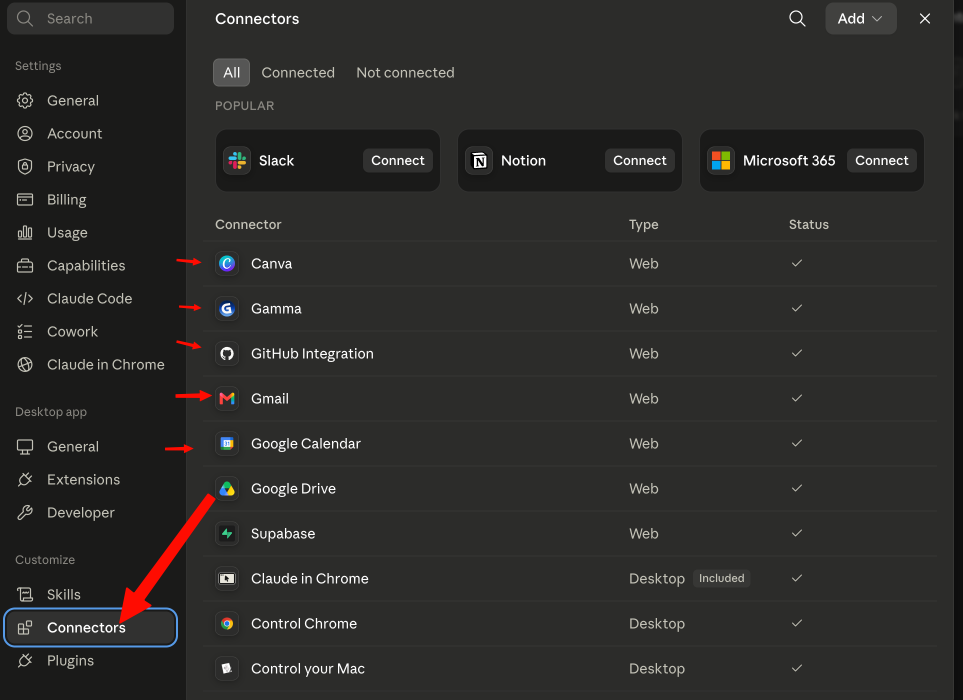Click the Canva row status checkmark
The width and height of the screenshot is (963, 700).
pyautogui.click(x=797, y=263)
